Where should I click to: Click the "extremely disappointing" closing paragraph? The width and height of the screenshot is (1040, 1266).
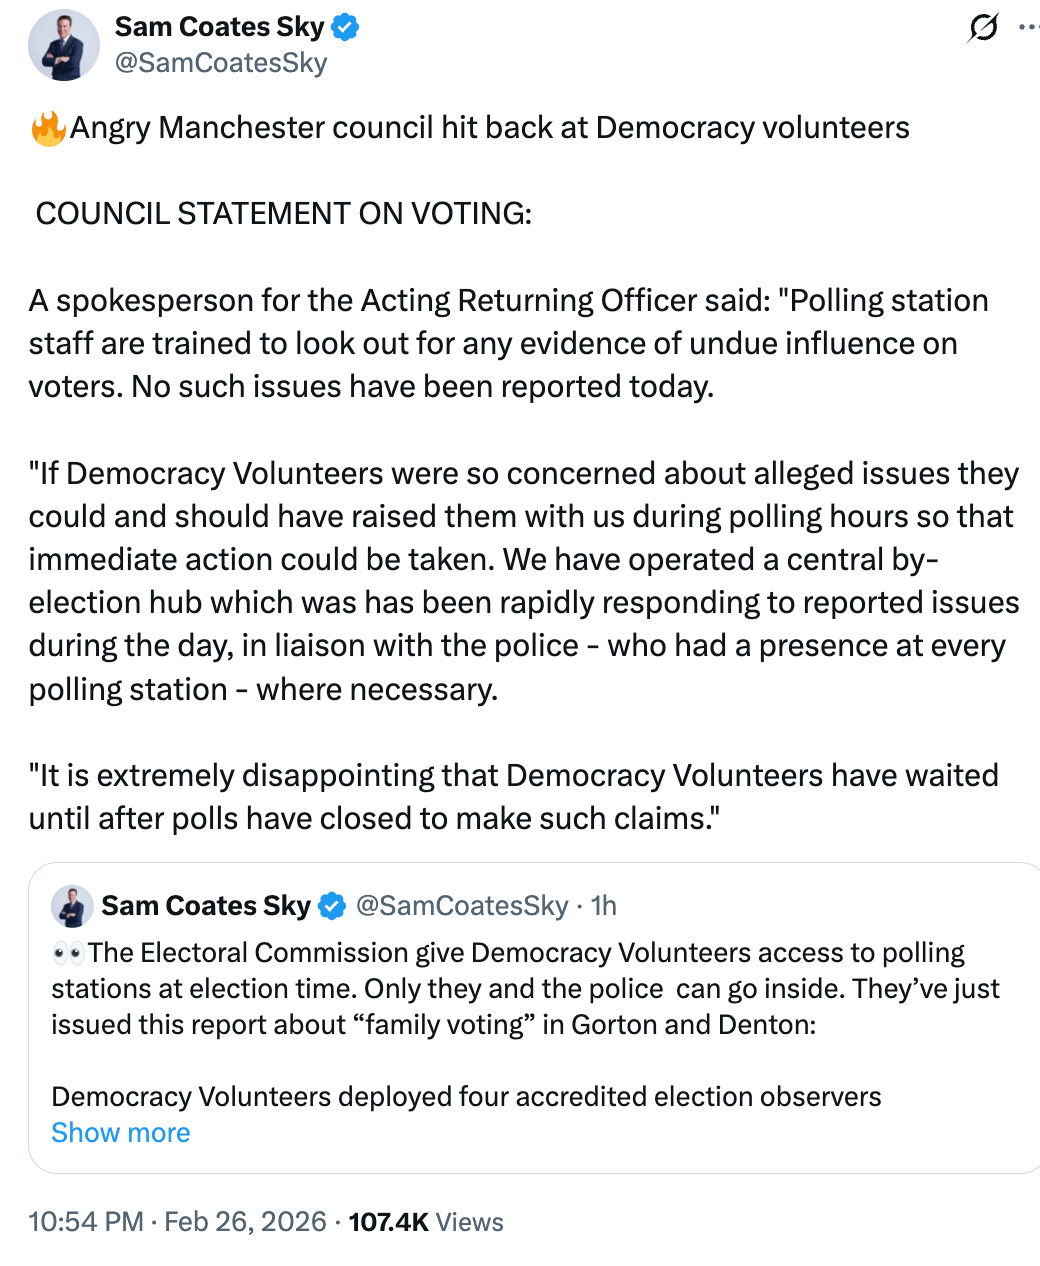(513, 797)
